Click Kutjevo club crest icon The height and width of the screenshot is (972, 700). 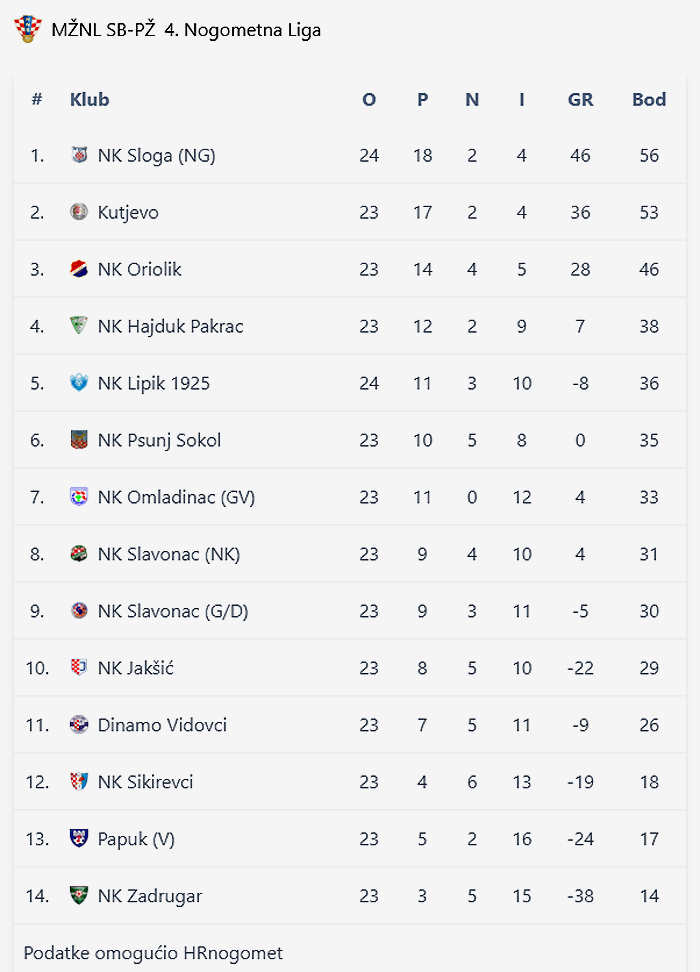79,212
